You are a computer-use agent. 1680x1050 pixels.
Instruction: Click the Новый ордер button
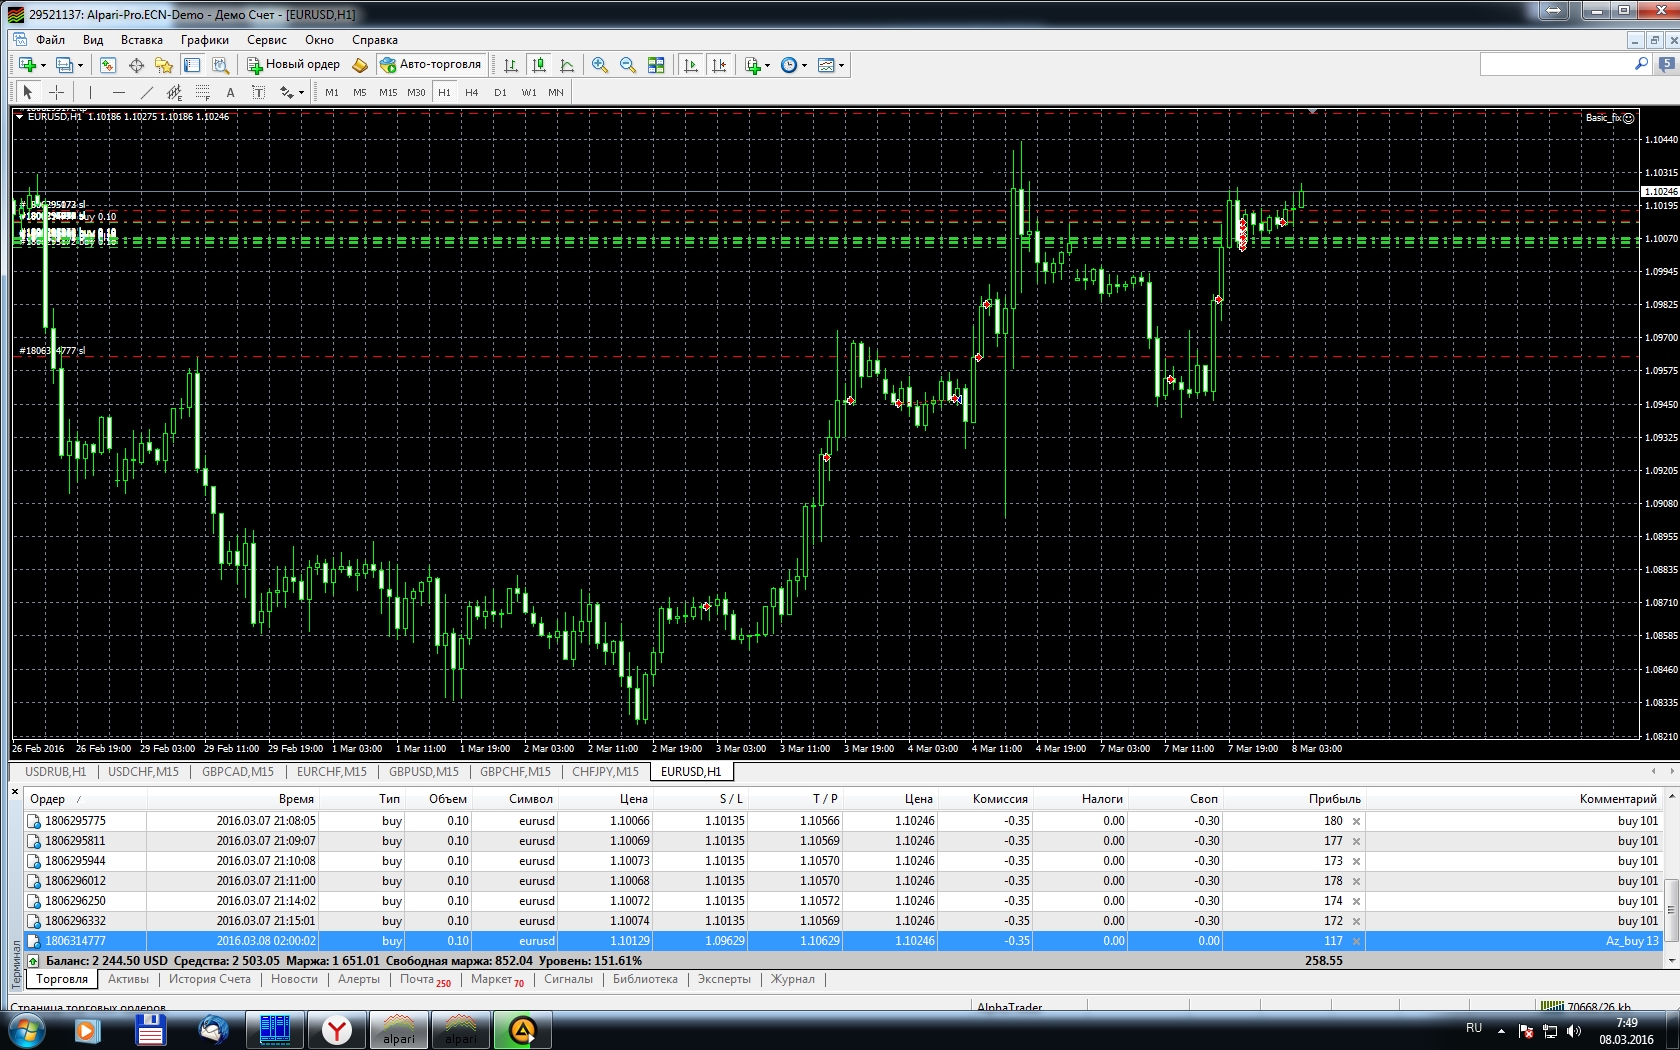click(x=294, y=65)
